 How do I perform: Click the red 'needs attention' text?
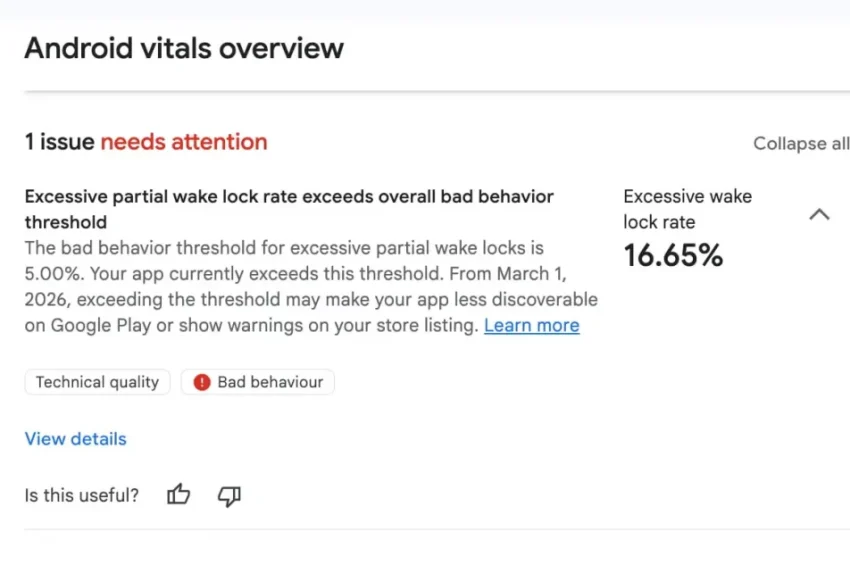pyautogui.click(x=184, y=142)
